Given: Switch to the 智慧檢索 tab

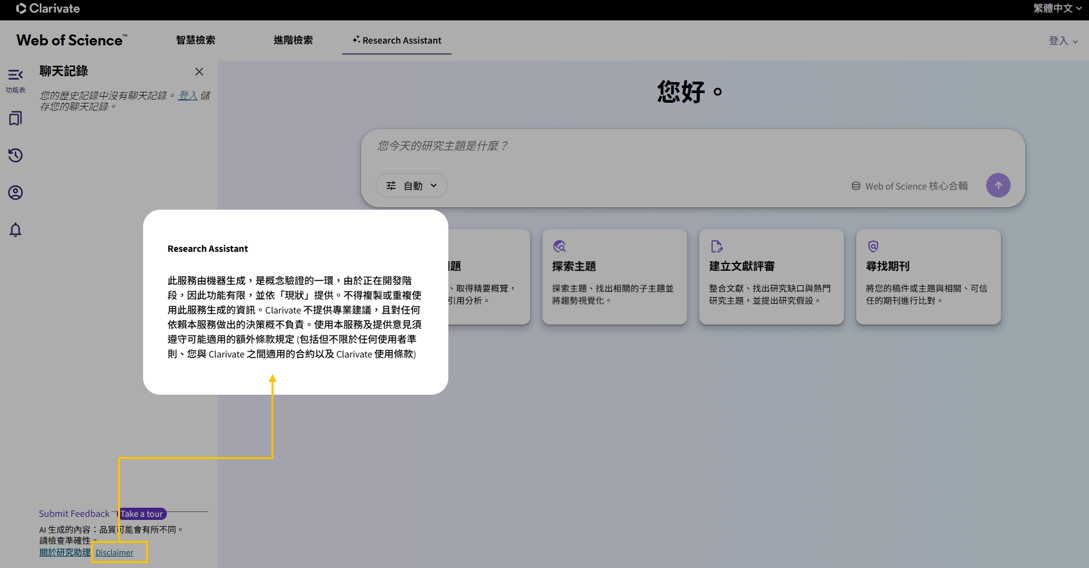Looking at the screenshot, I should click(x=195, y=40).
